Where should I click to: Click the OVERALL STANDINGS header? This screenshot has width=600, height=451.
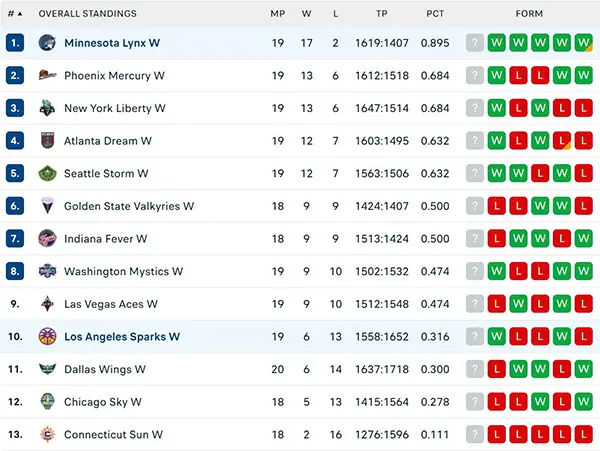87,14
